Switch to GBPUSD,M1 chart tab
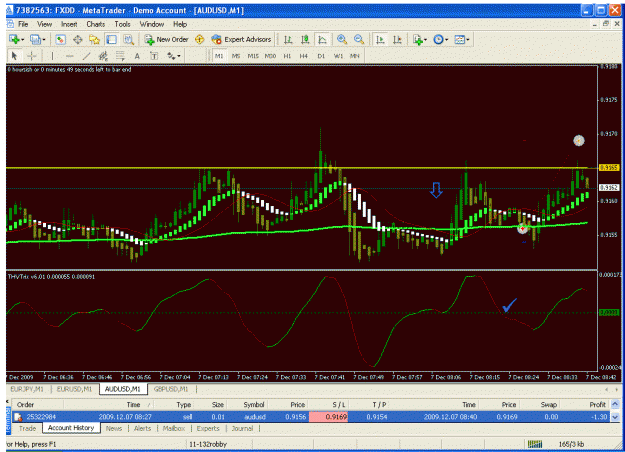The image size is (625, 452). click(x=171, y=389)
